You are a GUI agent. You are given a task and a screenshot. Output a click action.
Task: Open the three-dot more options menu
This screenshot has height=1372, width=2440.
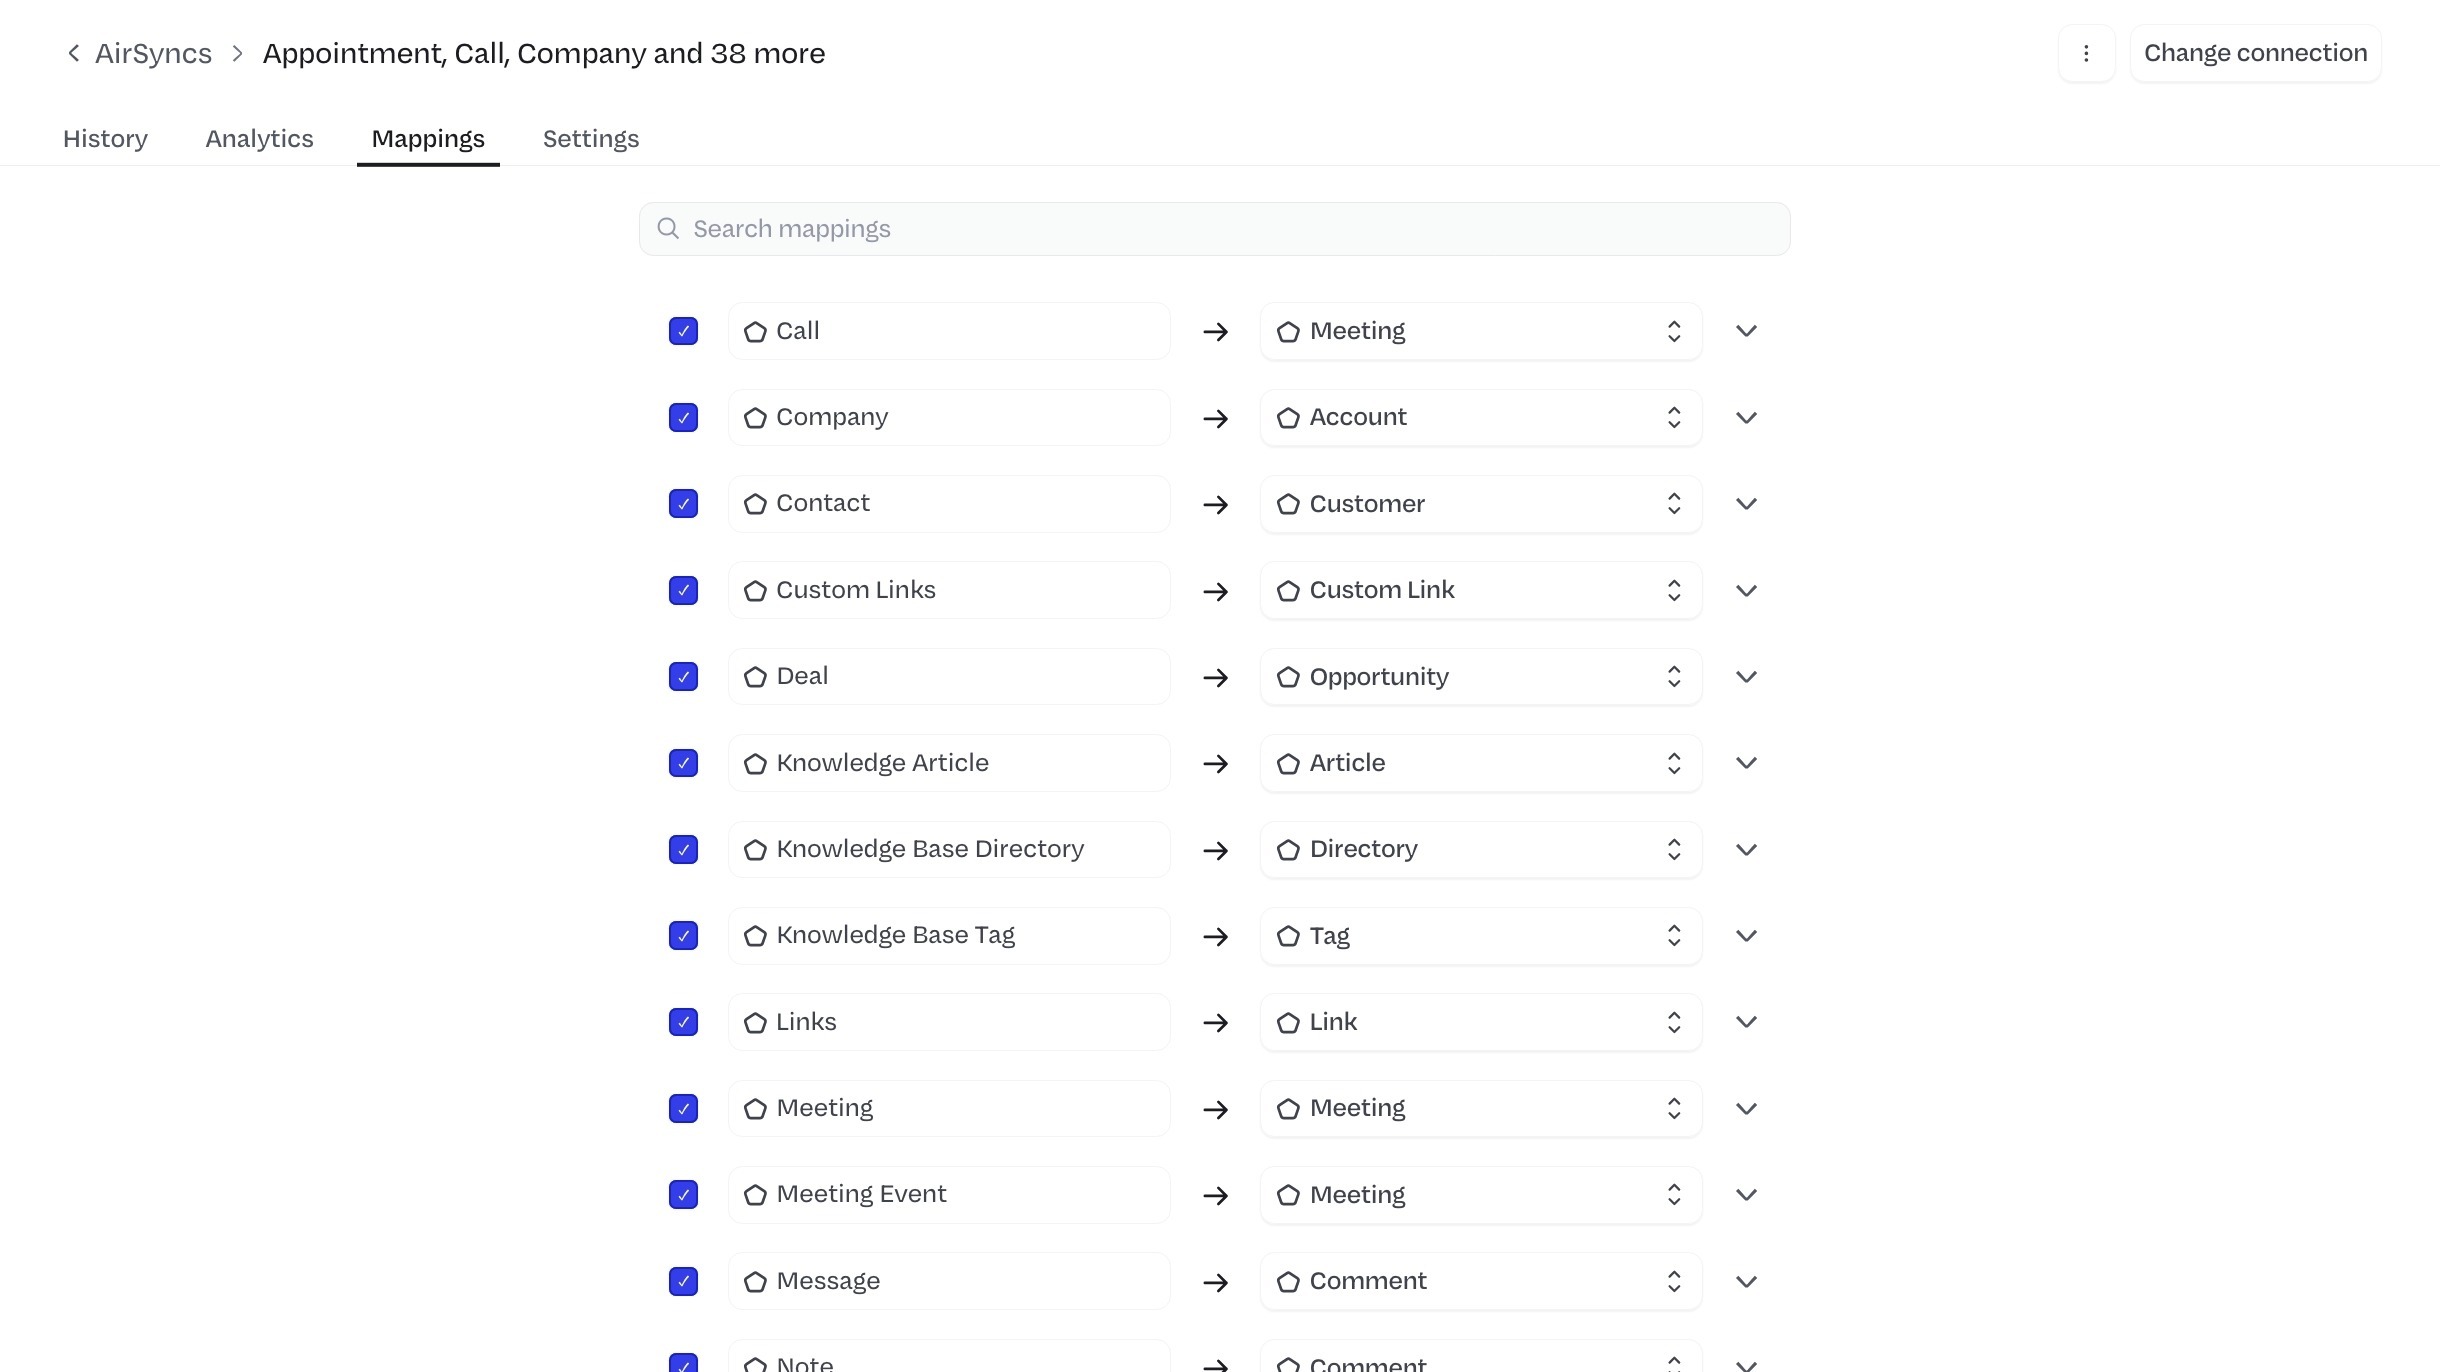2086,53
